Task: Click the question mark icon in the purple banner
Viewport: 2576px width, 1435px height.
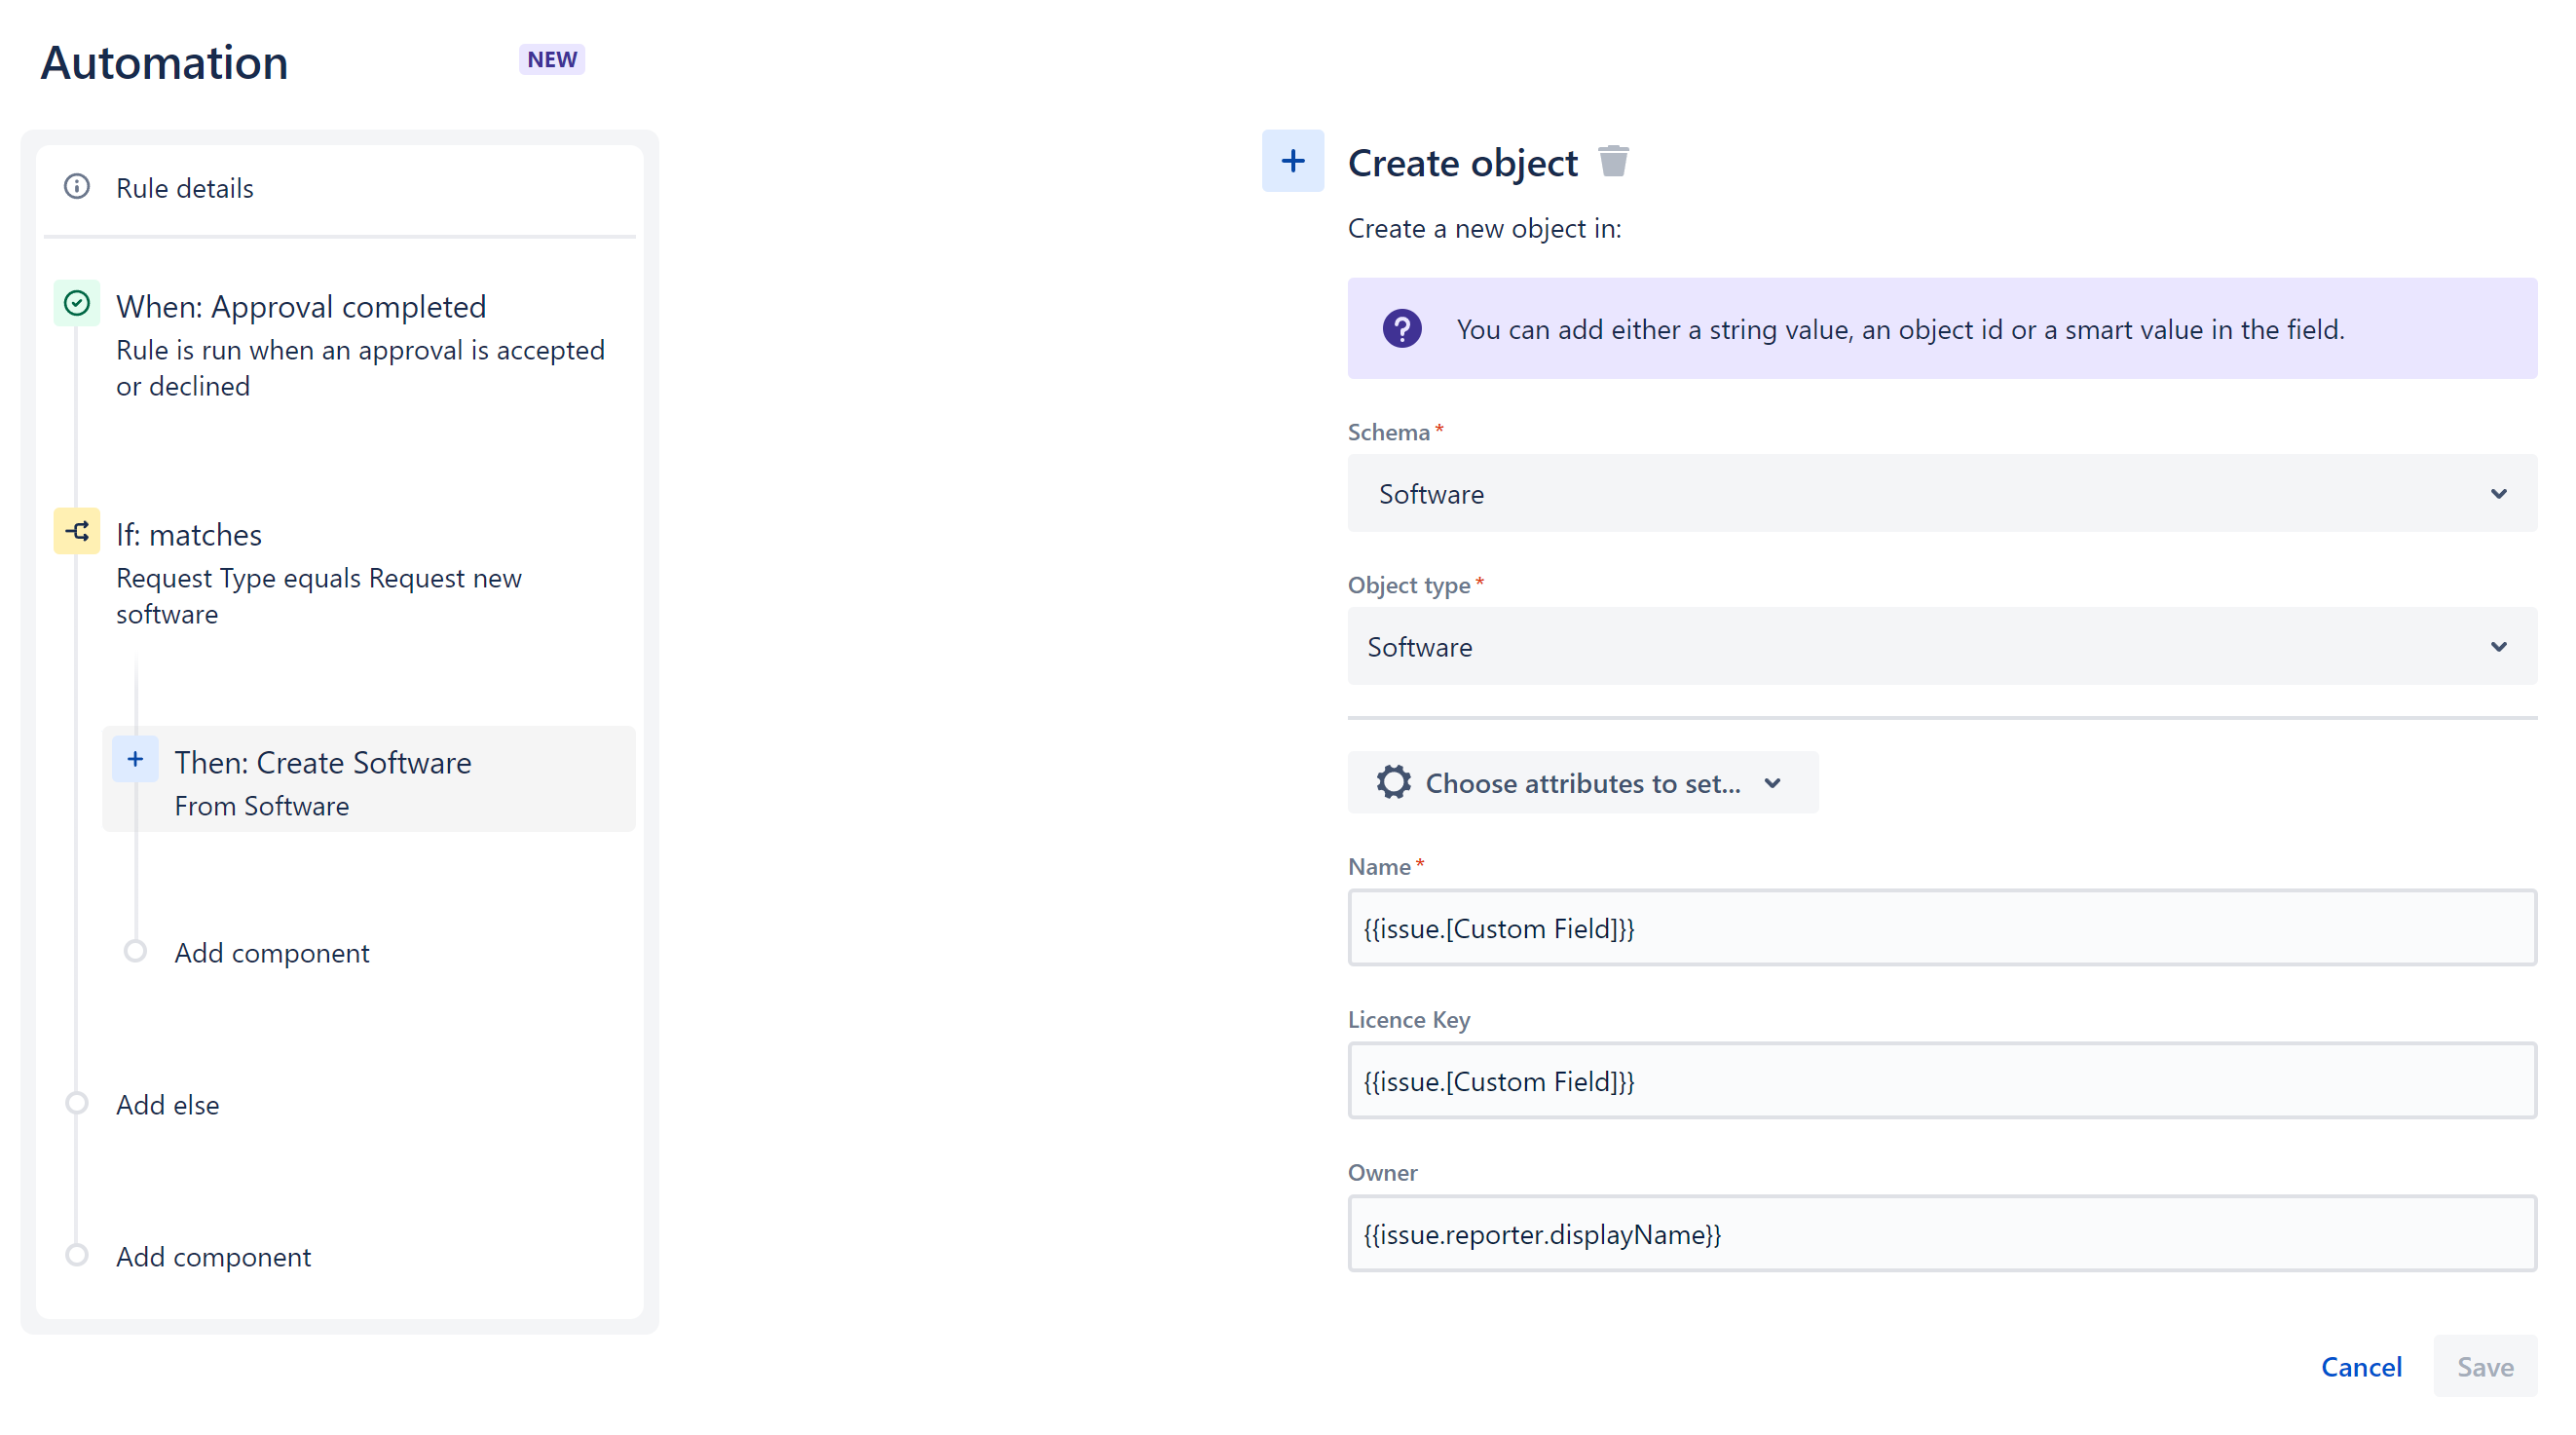Action: 1403,328
